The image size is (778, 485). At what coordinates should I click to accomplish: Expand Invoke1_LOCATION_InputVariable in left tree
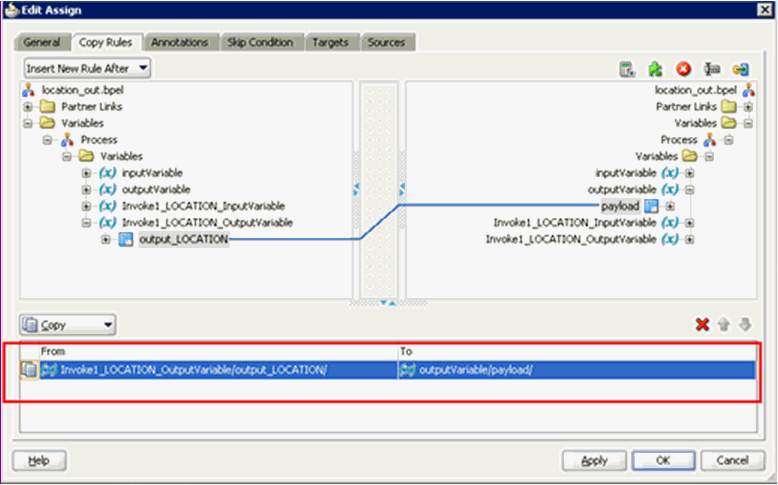(86, 206)
